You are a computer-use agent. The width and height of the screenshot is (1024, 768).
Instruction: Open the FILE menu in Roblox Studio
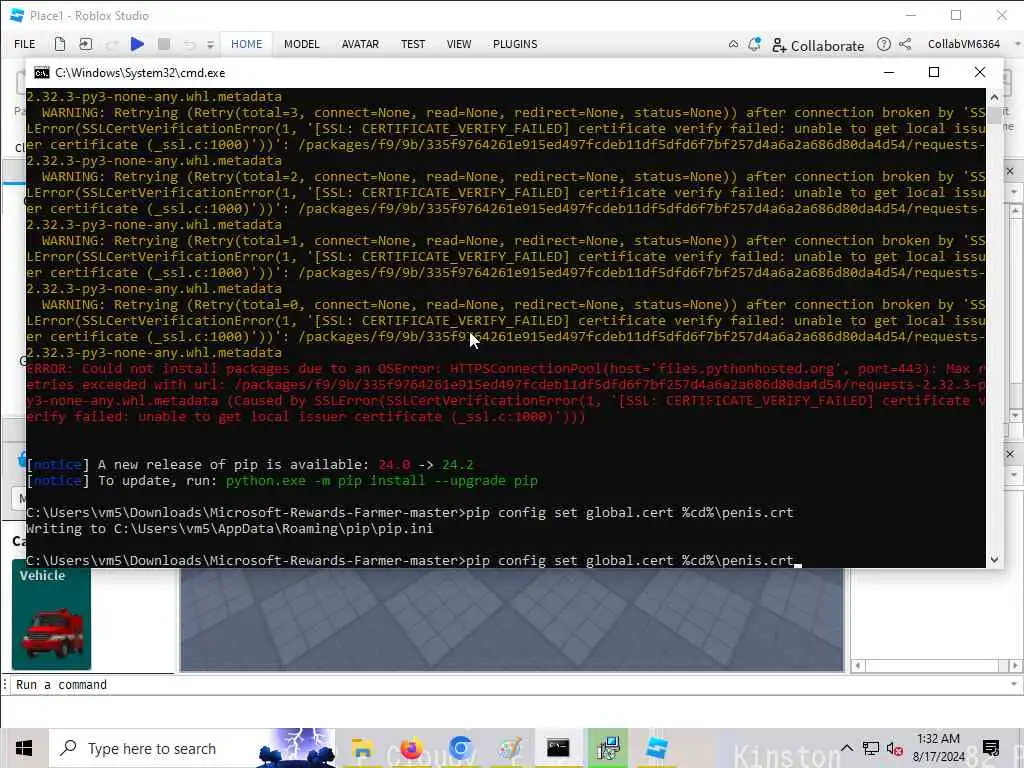coord(25,44)
